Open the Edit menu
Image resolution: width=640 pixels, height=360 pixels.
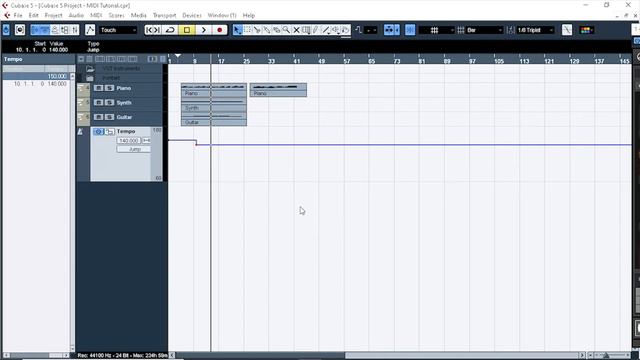[33, 16]
